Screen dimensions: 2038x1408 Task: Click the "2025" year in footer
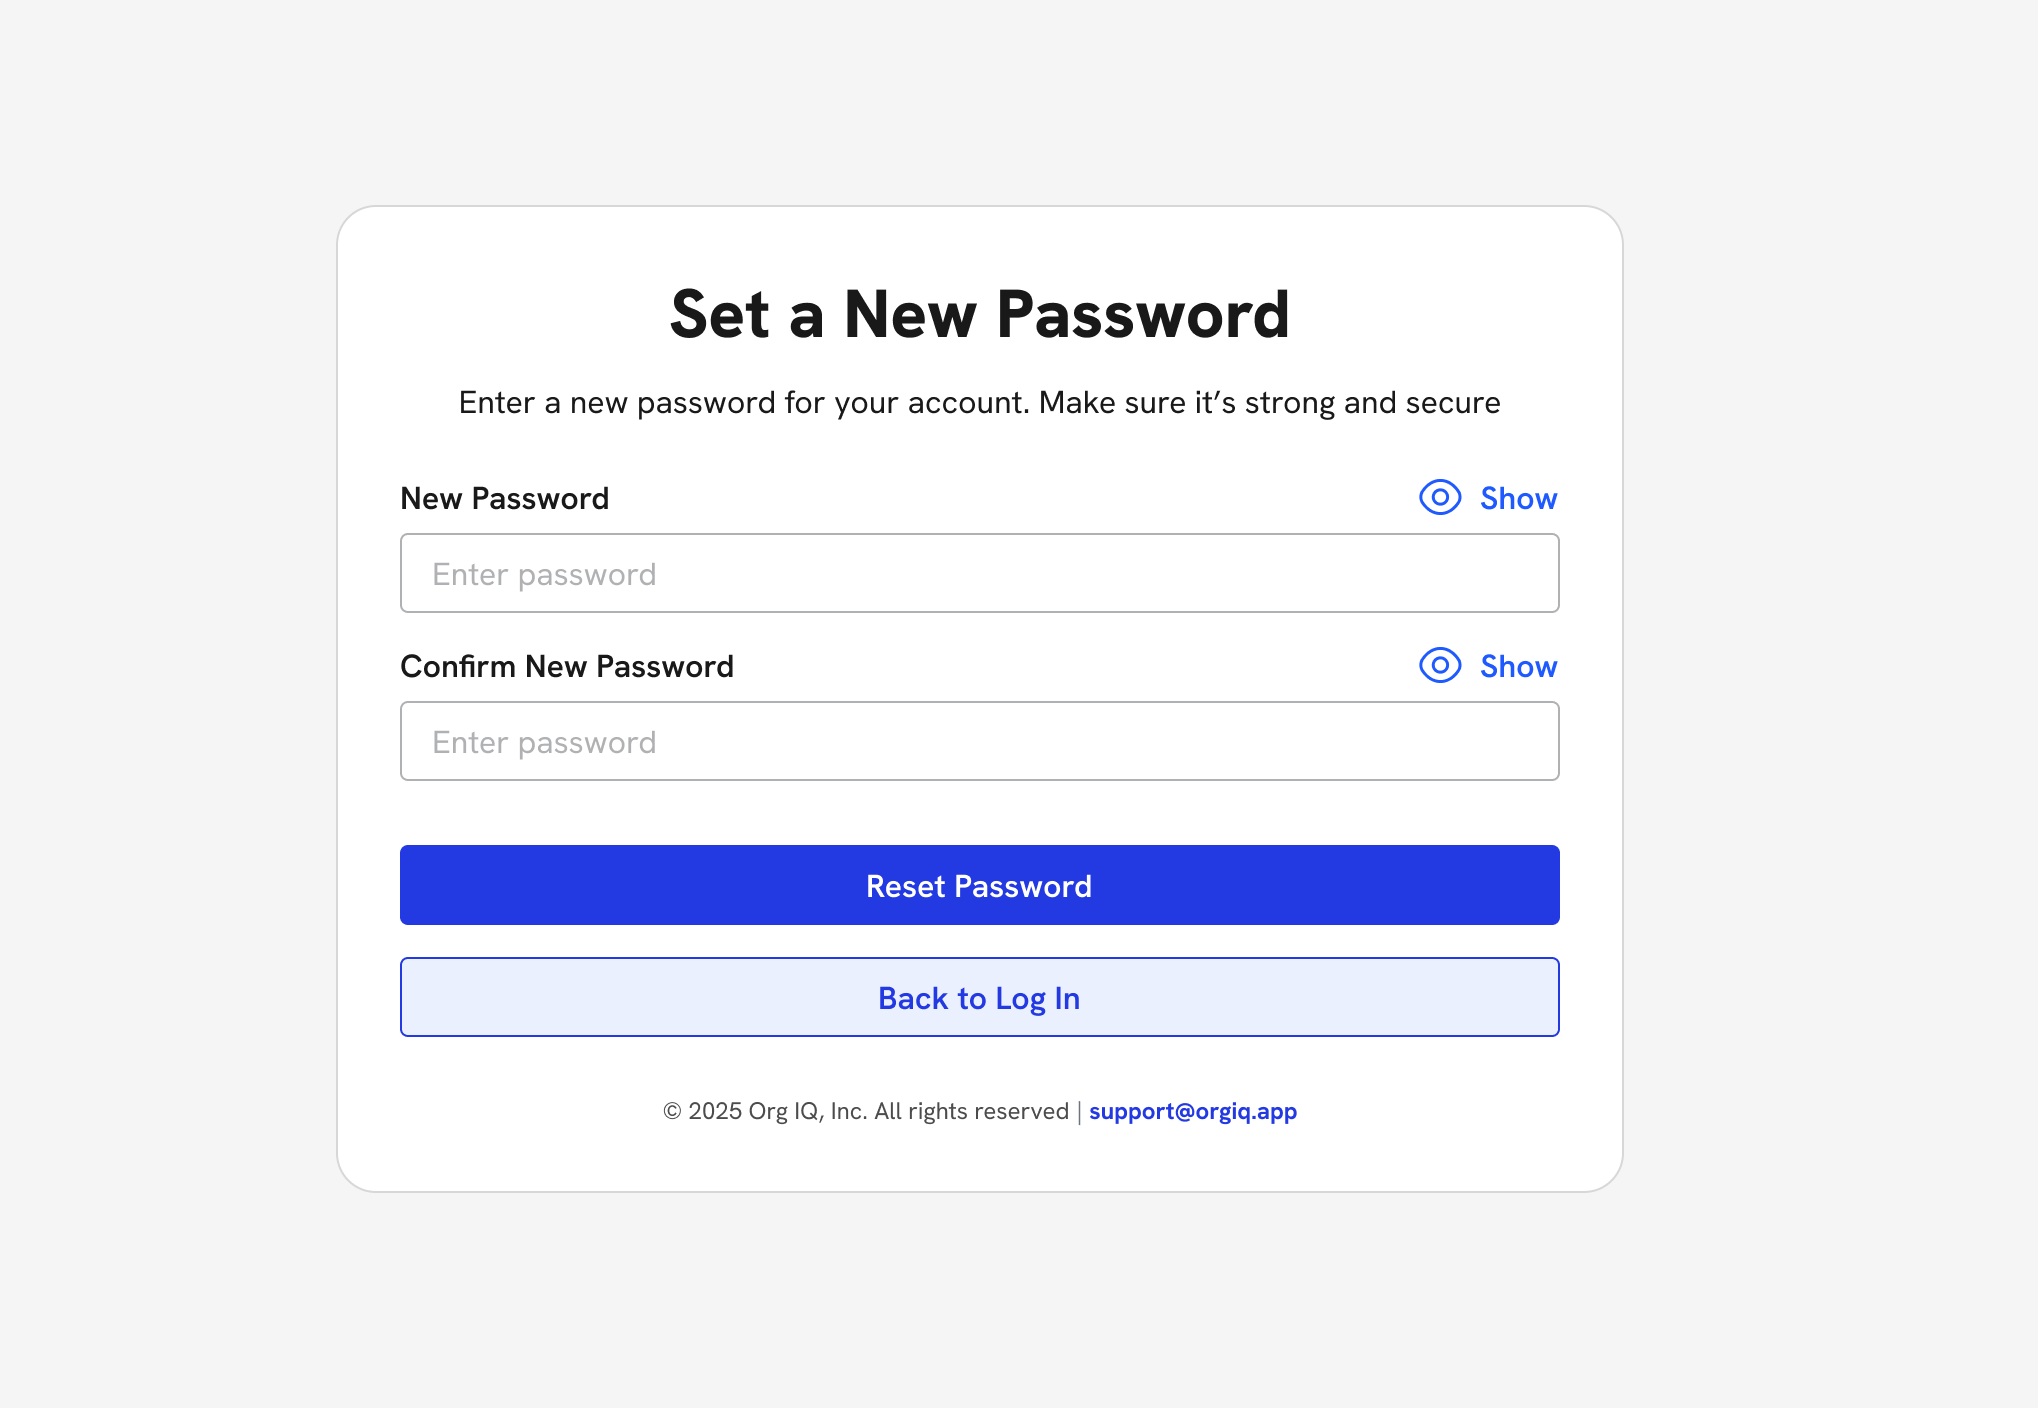pyautogui.click(x=714, y=1112)
